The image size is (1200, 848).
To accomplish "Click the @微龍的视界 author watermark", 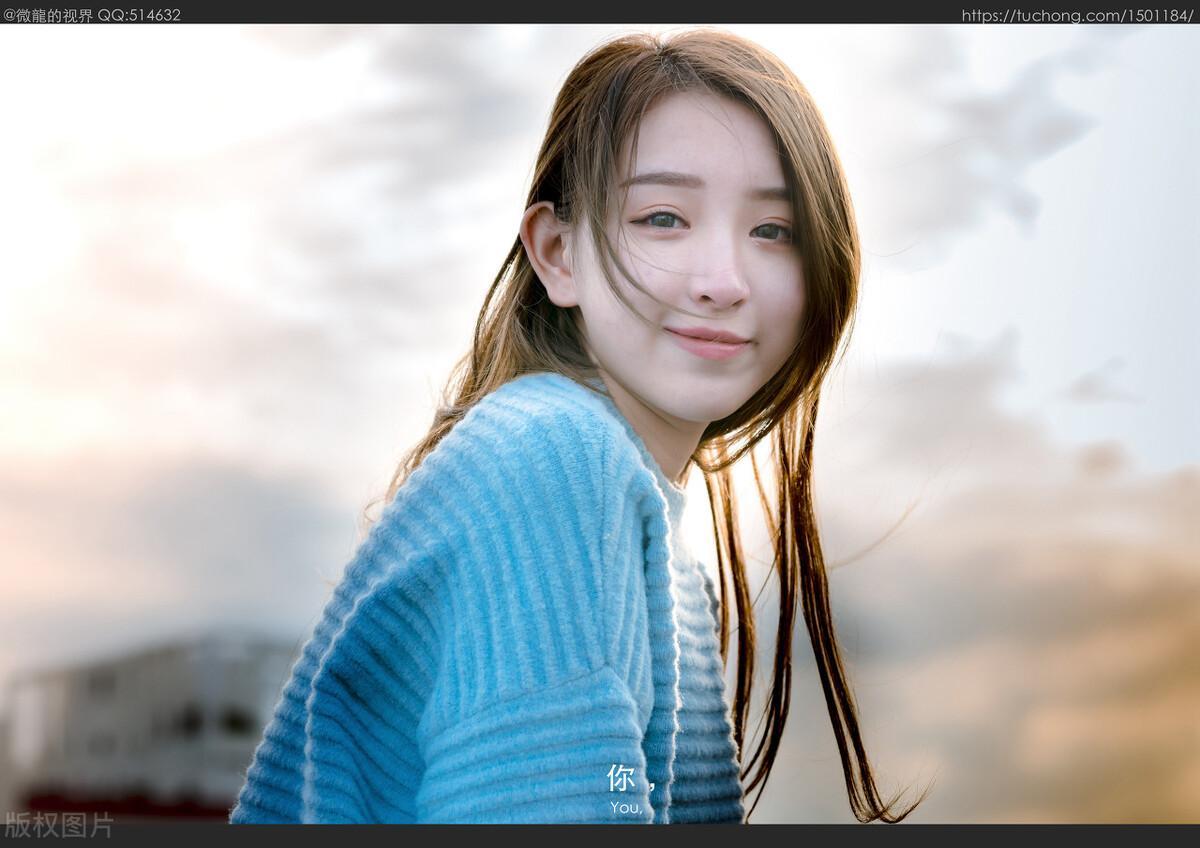I will (48, 15).
